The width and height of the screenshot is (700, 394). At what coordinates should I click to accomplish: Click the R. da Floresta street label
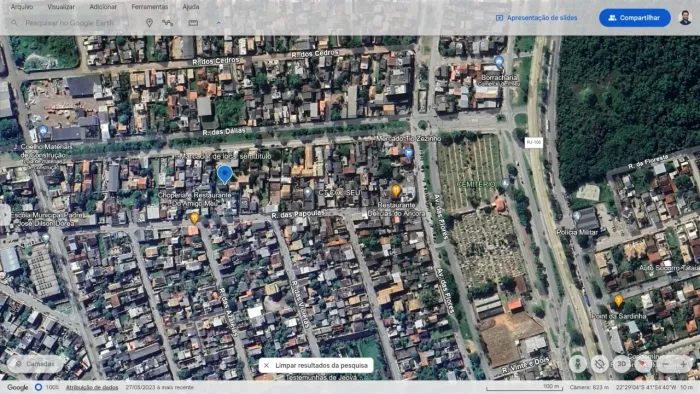click(x=649, y=162)
